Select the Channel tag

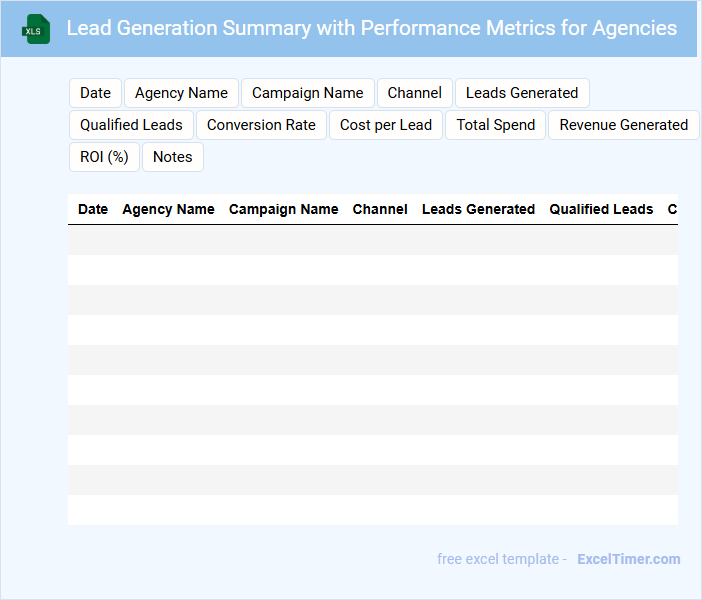pos(414,93)
